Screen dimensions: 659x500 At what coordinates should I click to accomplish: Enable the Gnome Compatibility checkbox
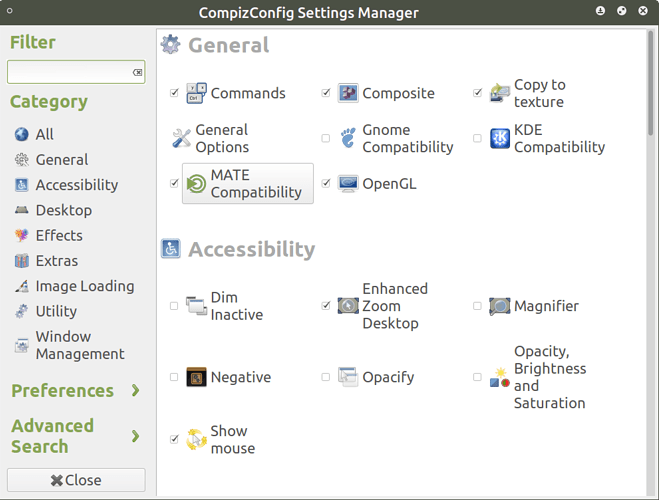326,138
